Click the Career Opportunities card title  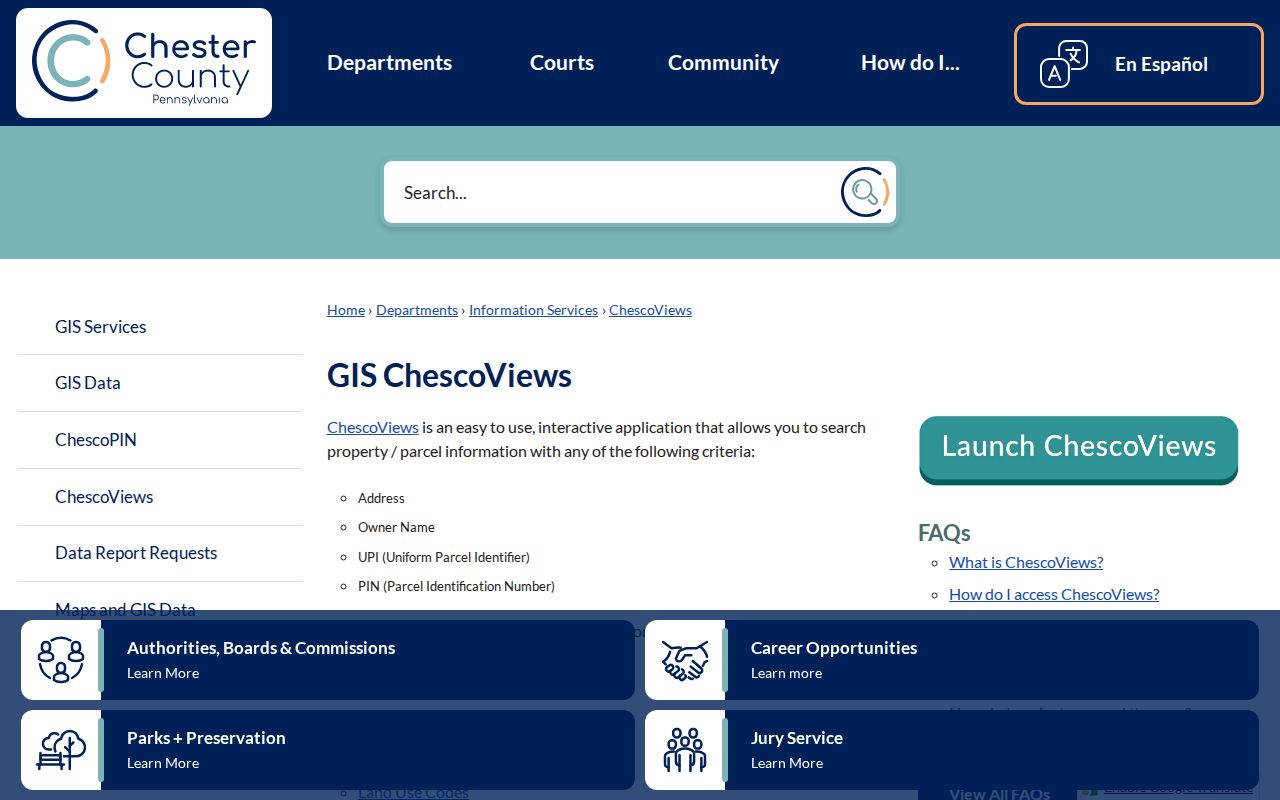click(x=834, y=648)
